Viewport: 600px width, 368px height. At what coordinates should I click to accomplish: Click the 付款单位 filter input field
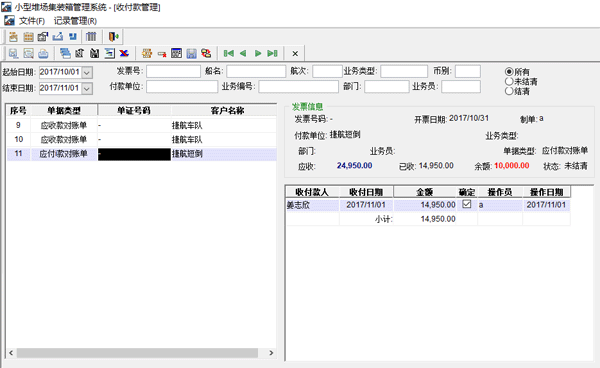pos(182,87)
